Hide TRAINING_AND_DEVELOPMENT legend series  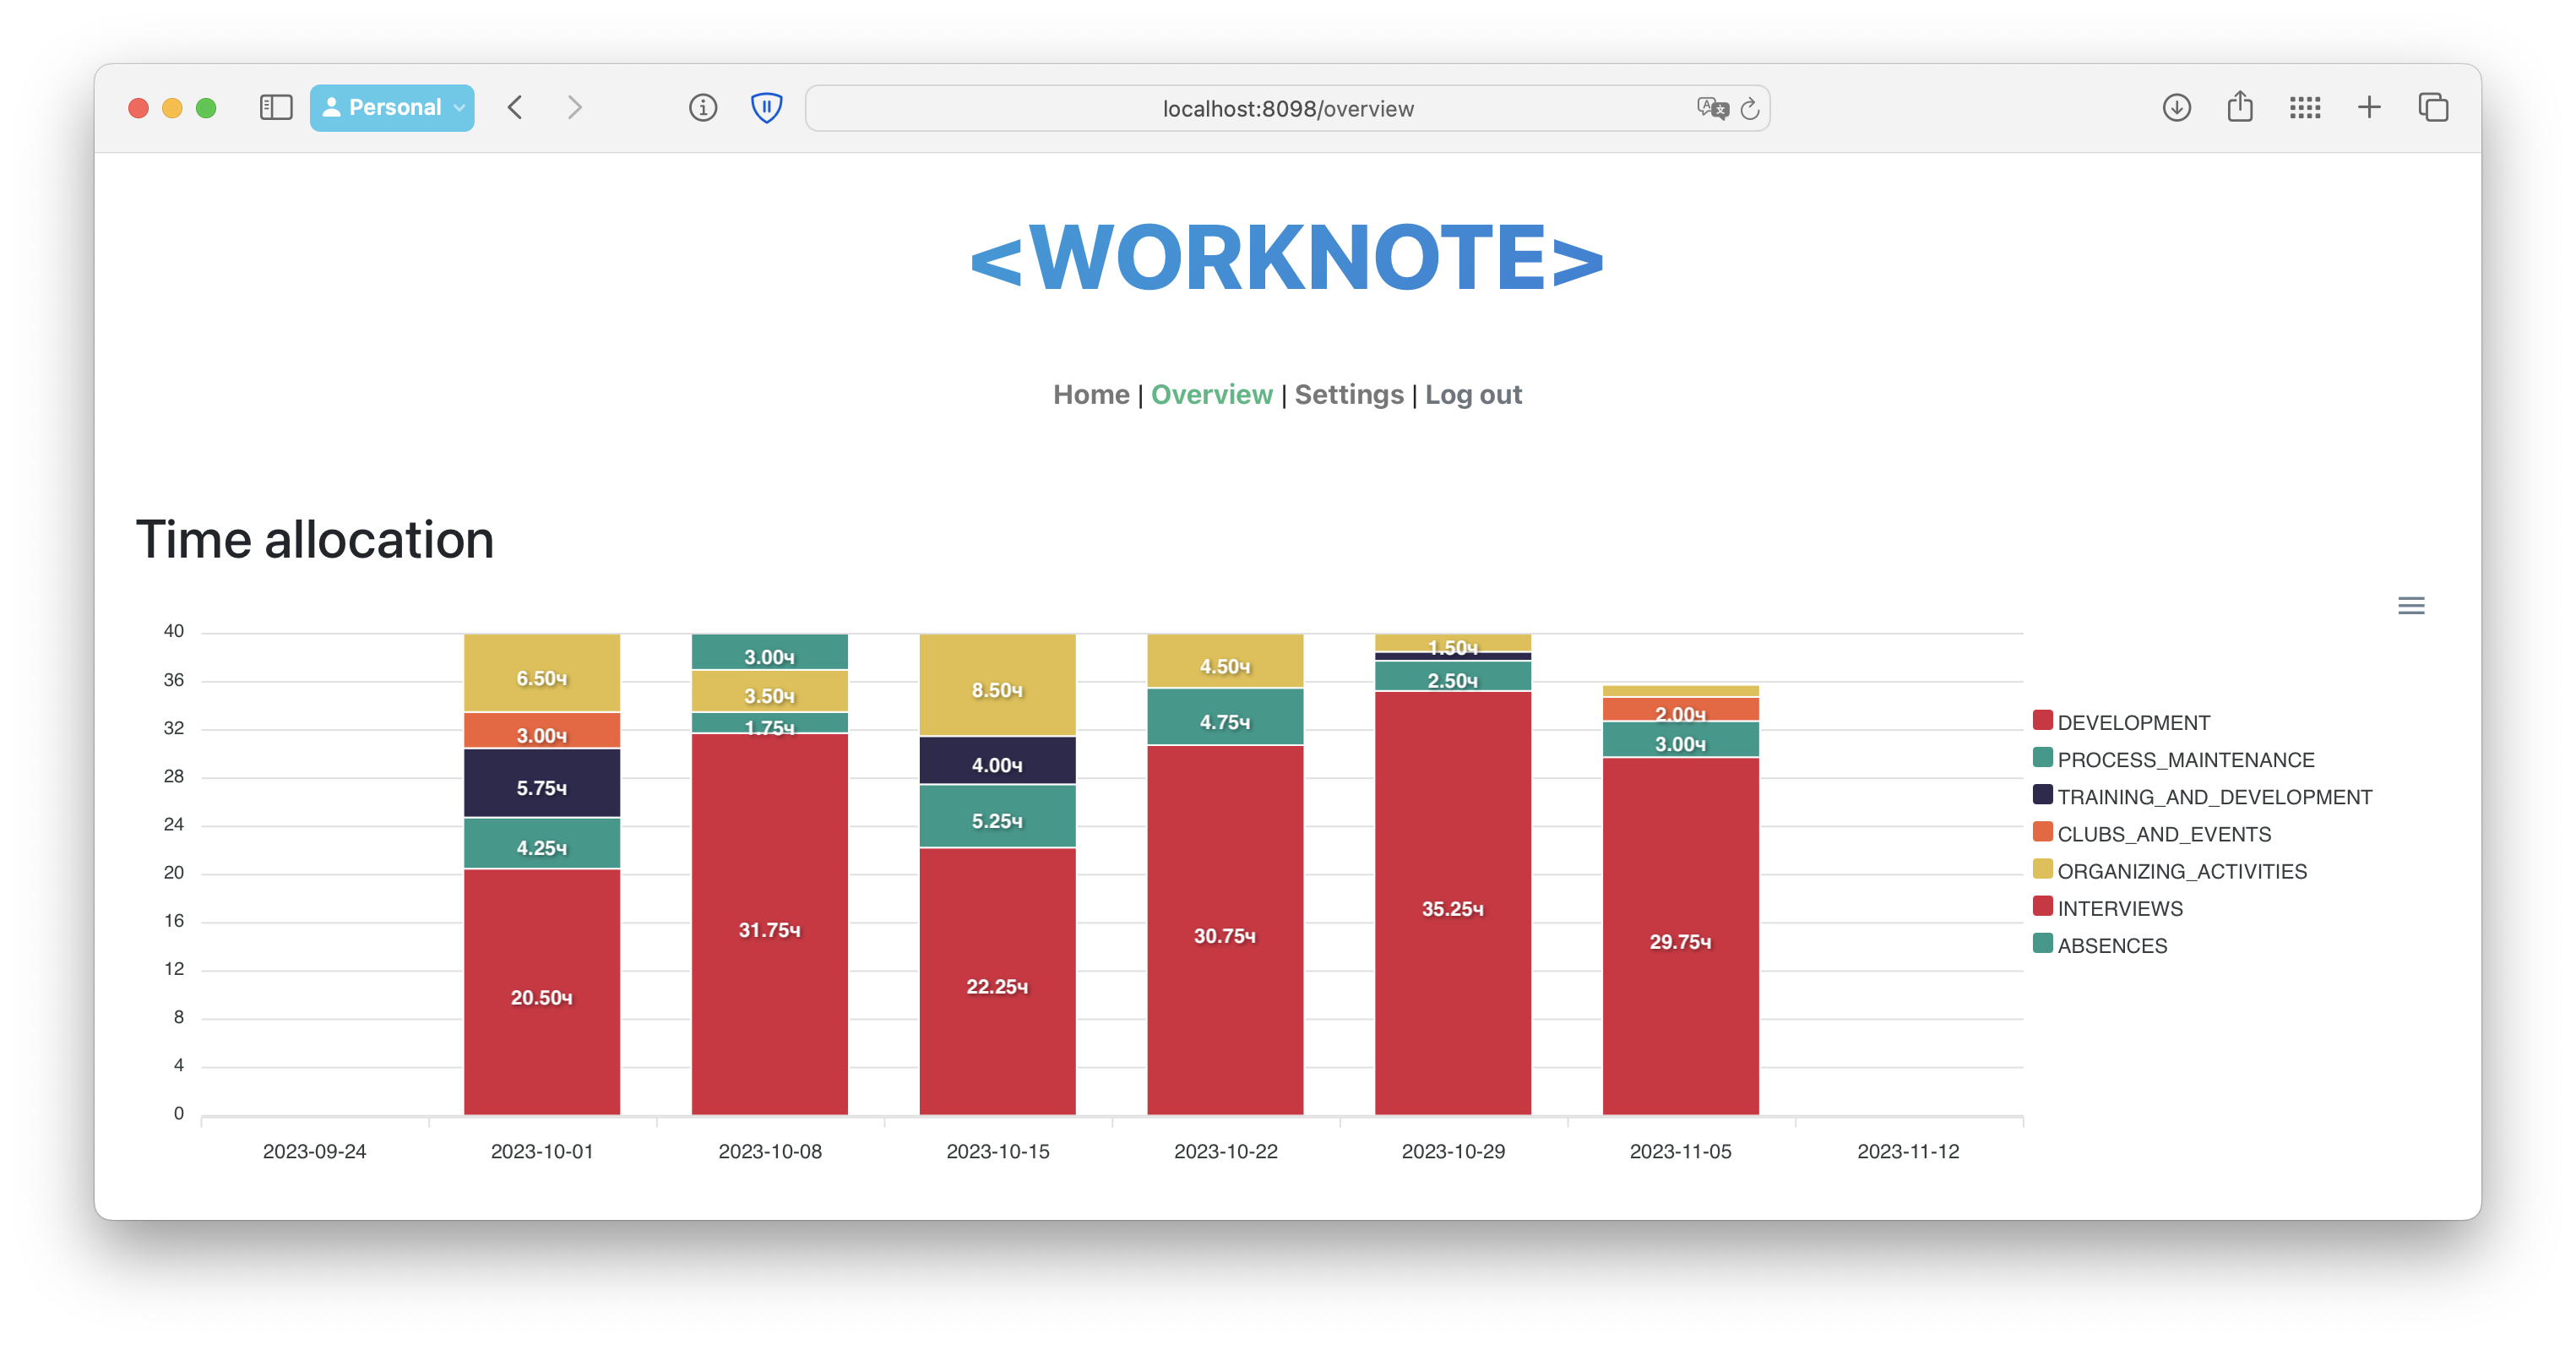click(2213, 796)
